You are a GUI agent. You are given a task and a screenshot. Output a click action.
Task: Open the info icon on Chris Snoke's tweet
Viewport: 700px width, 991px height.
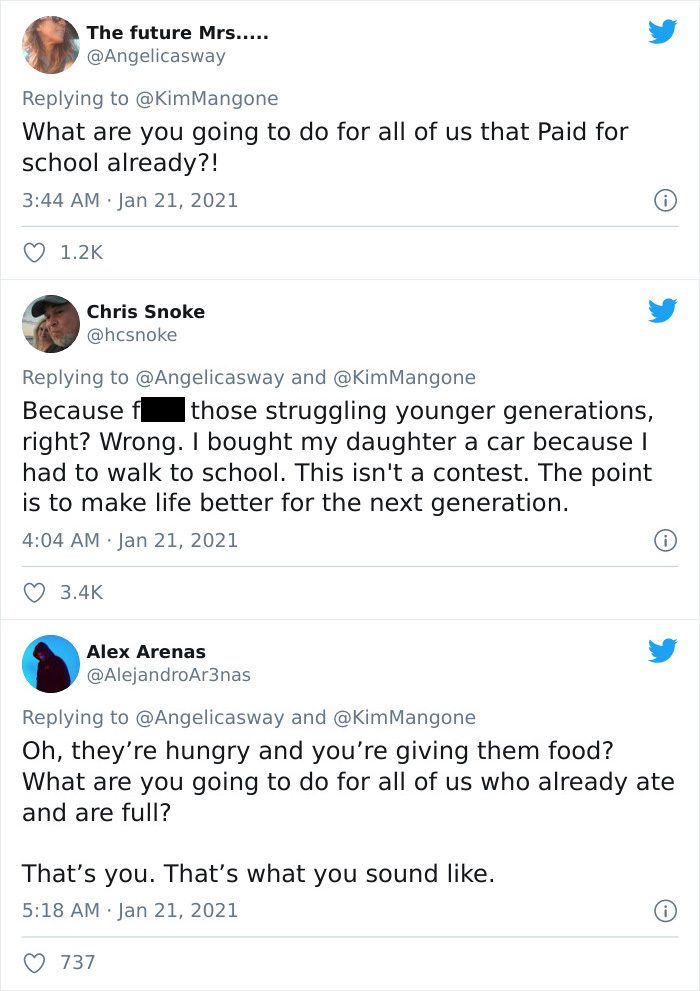pyautogui.click(x=667, y=542)
